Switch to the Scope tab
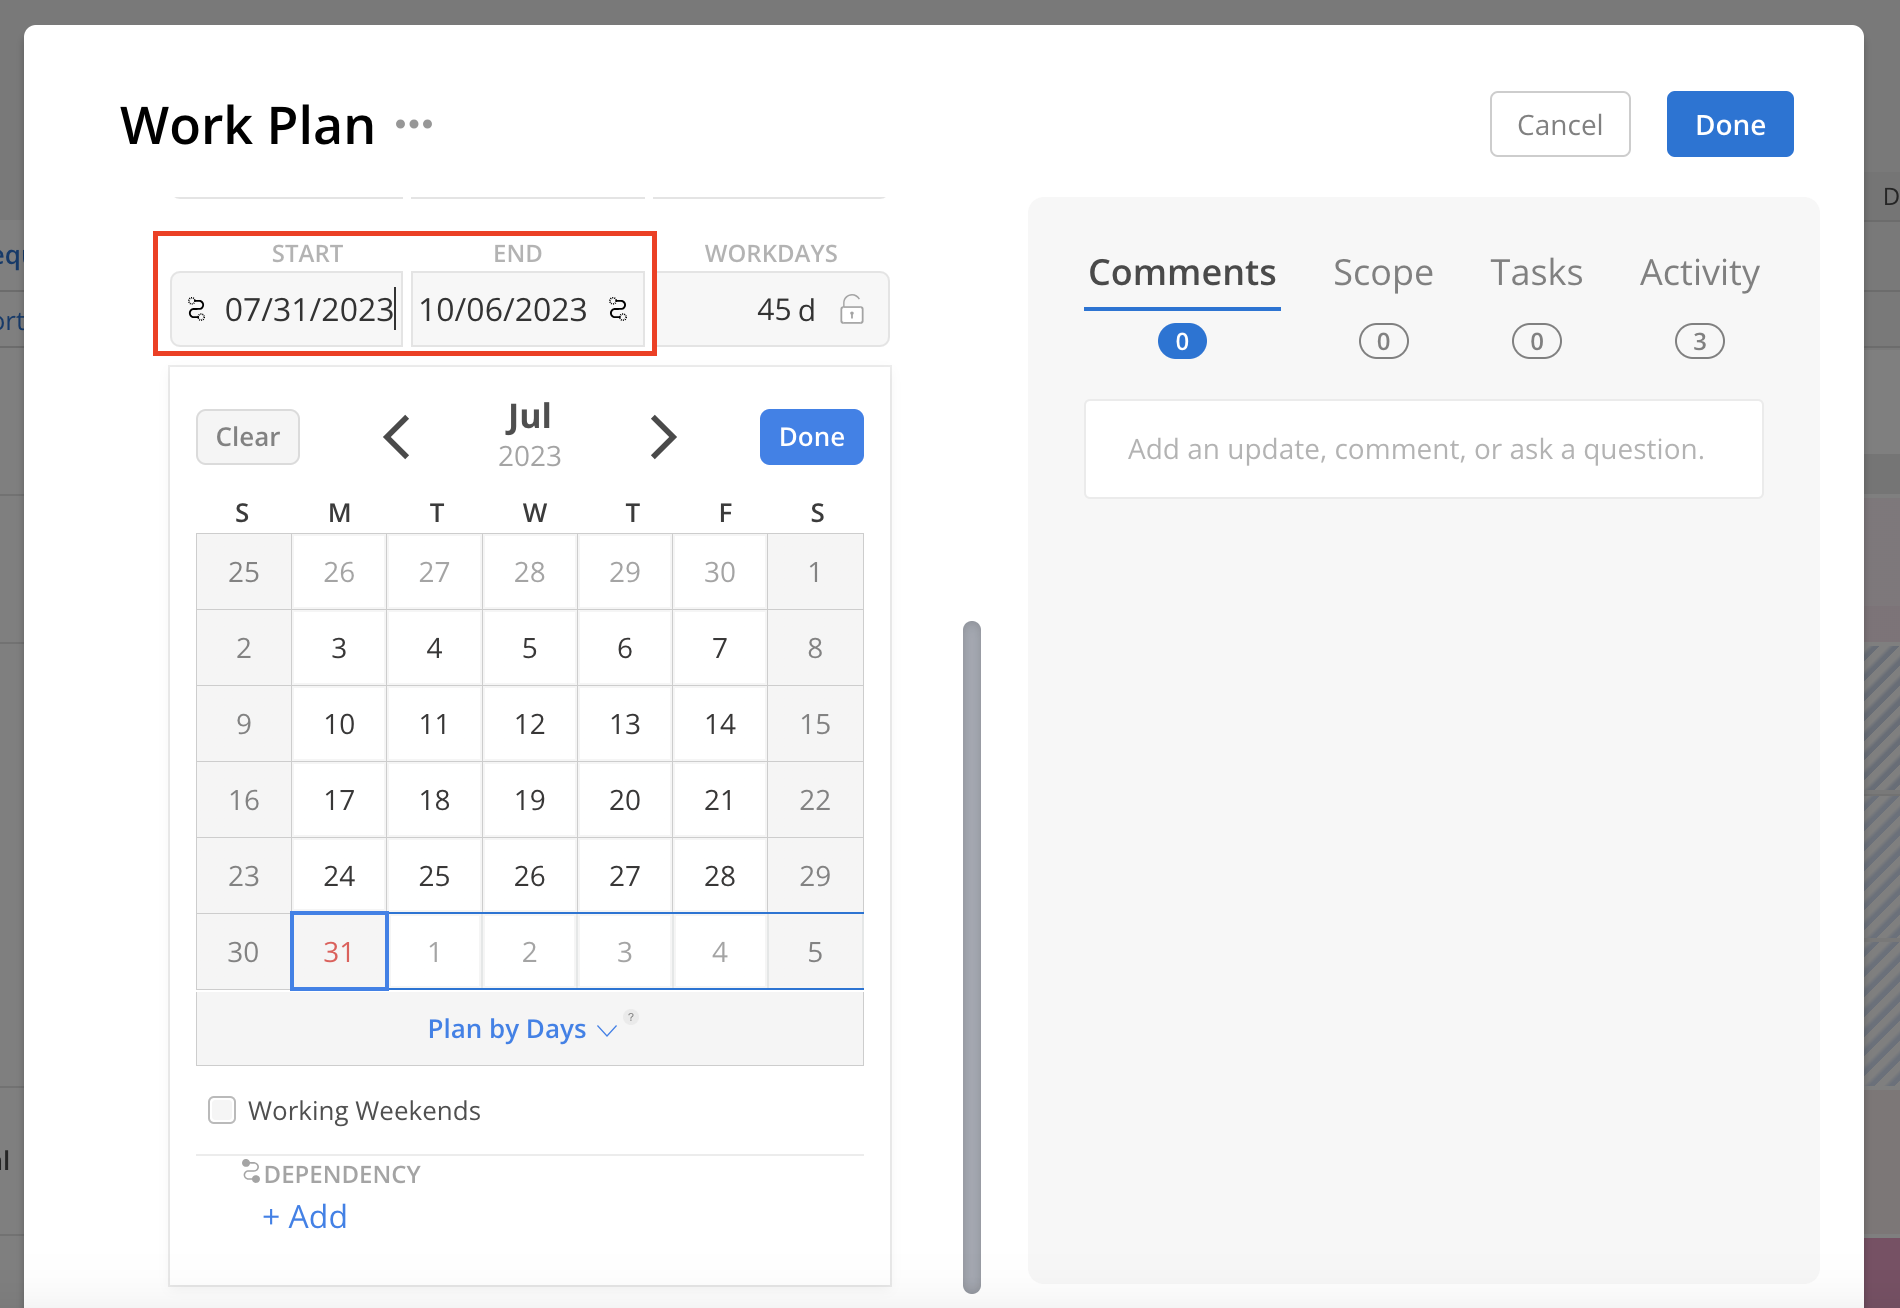This screenshot has height=1308, width=1900. 1383,272
